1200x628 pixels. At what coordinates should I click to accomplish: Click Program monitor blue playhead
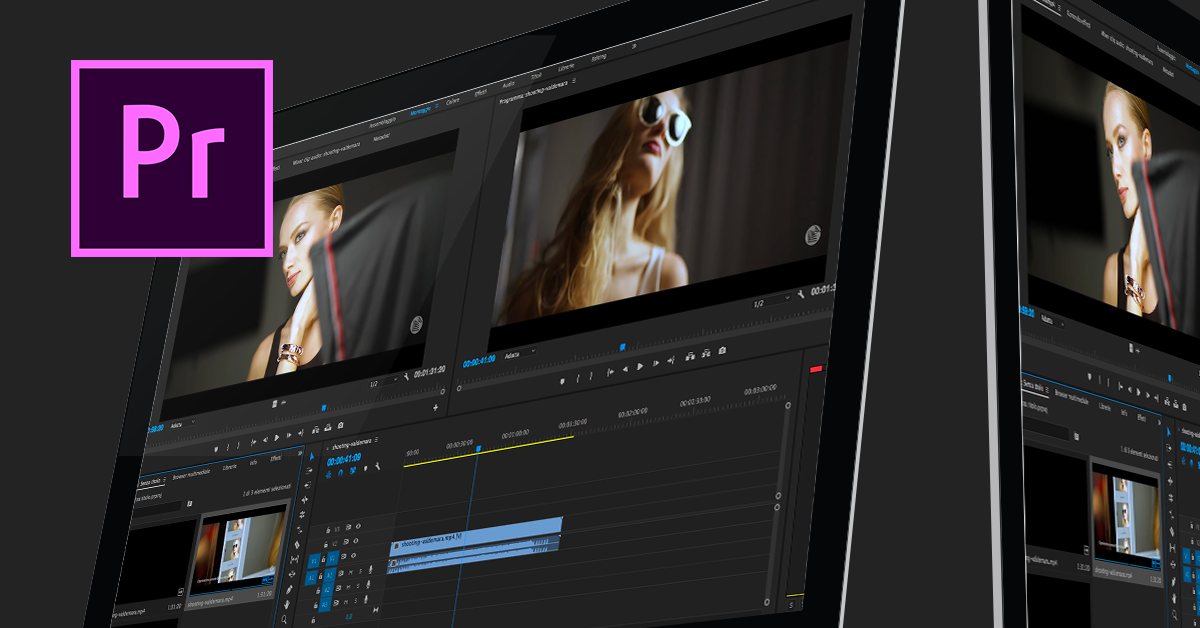point(622,347)
